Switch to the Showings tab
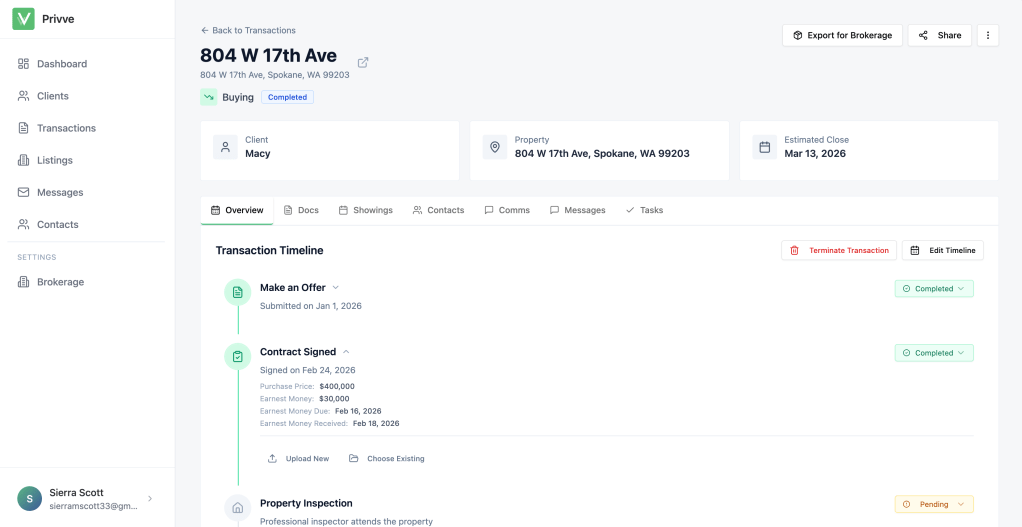 [x=365, y=210]
